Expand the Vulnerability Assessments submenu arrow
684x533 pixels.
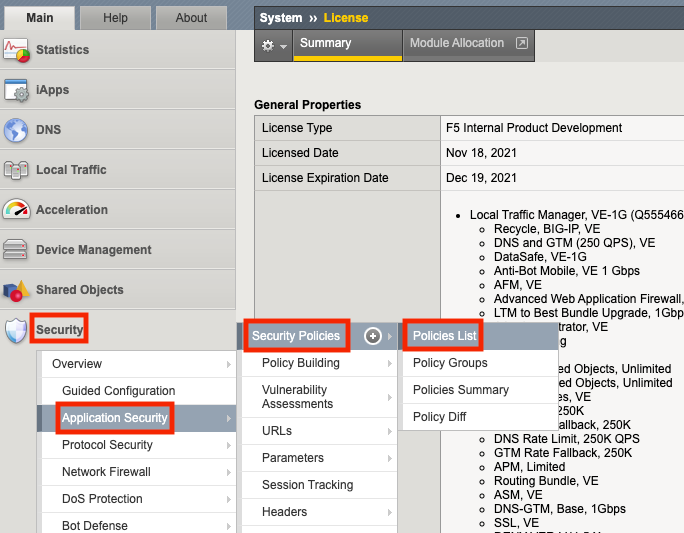click(390, 397)
